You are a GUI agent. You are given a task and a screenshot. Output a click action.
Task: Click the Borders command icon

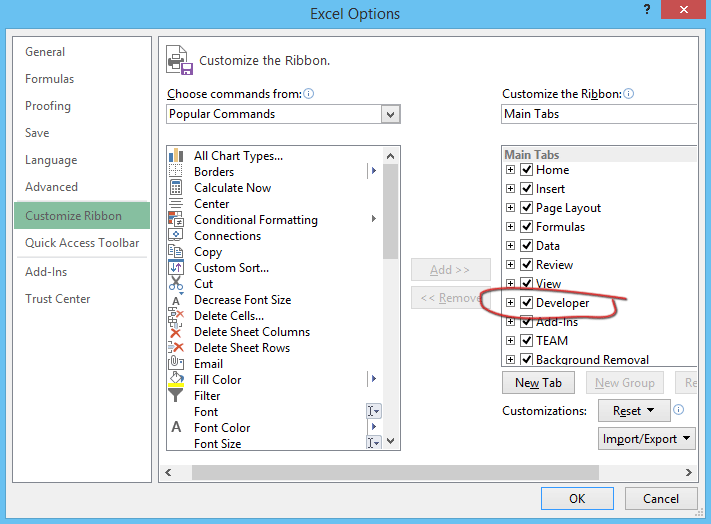click(175, 171)
